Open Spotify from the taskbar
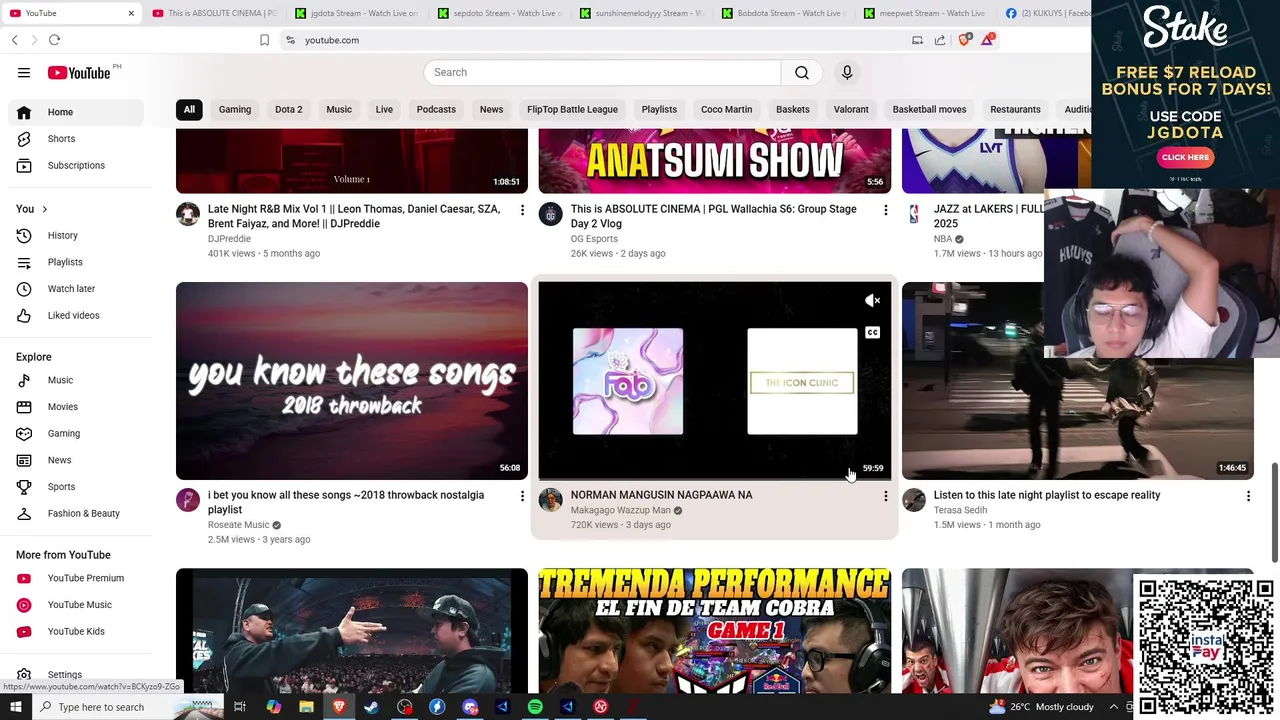The height and width of the screenshot is (720, 1280). (535, 707)
